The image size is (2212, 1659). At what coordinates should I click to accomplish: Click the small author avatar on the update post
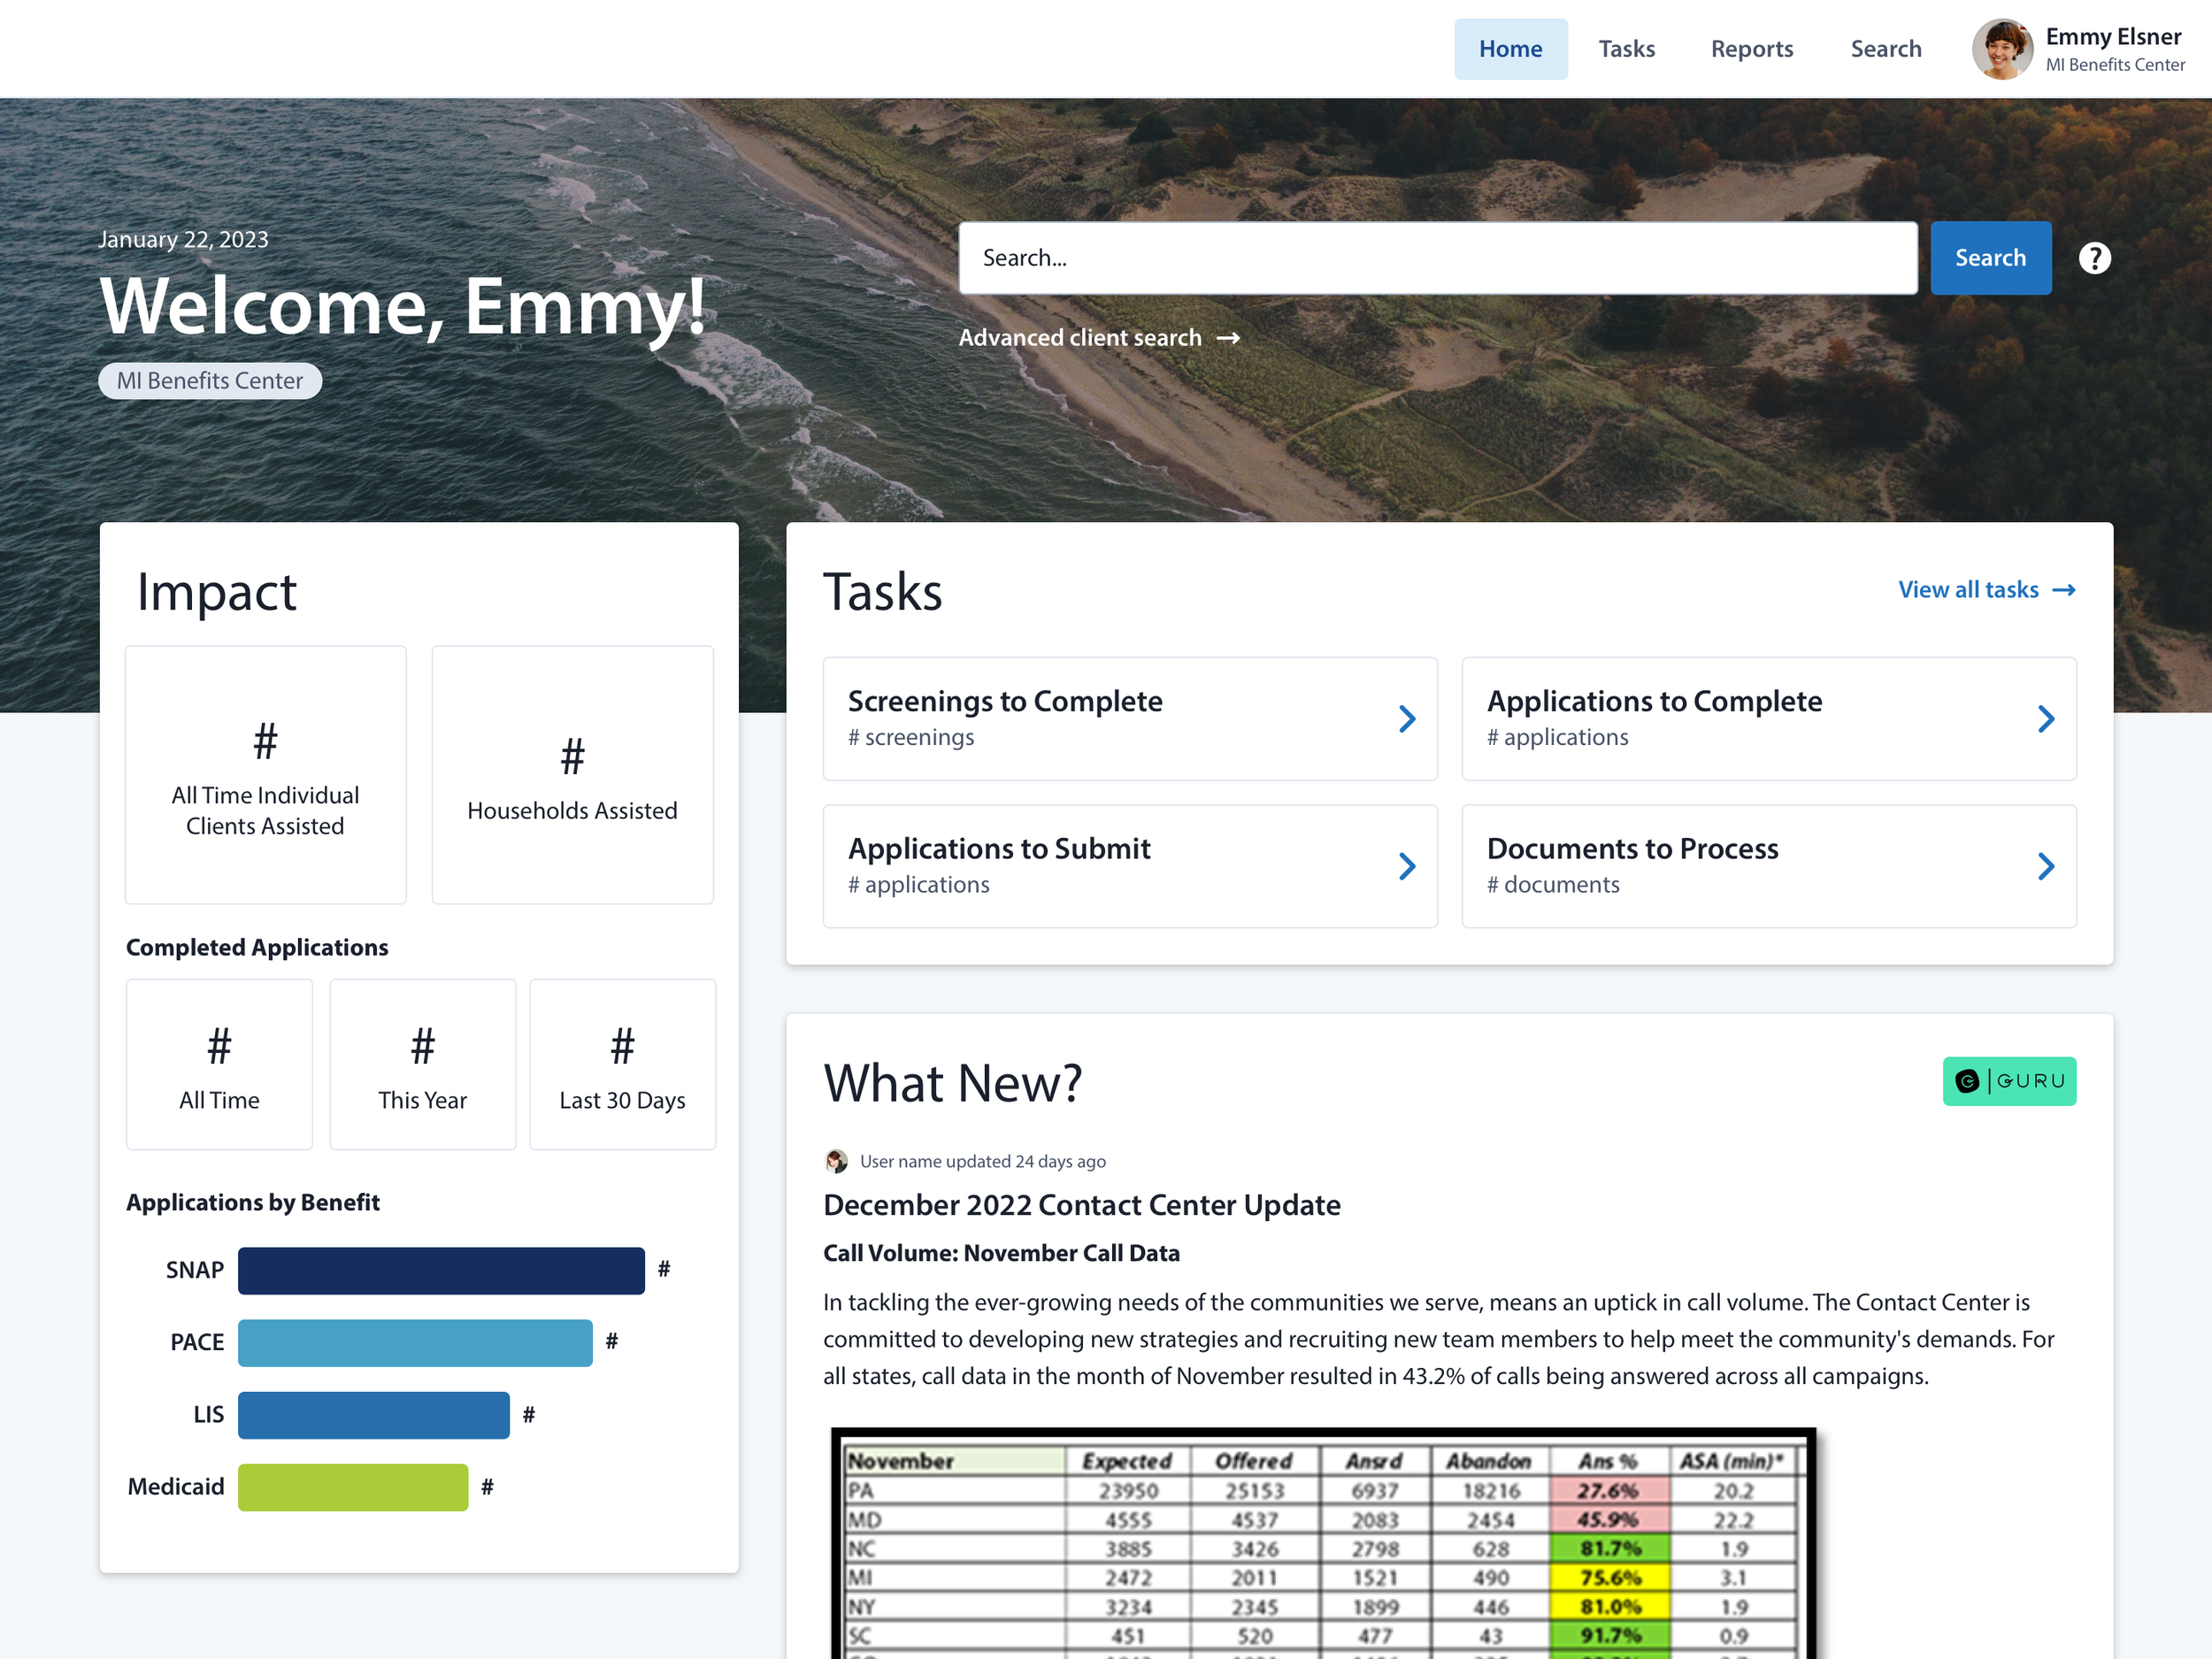click(836, 1161)
